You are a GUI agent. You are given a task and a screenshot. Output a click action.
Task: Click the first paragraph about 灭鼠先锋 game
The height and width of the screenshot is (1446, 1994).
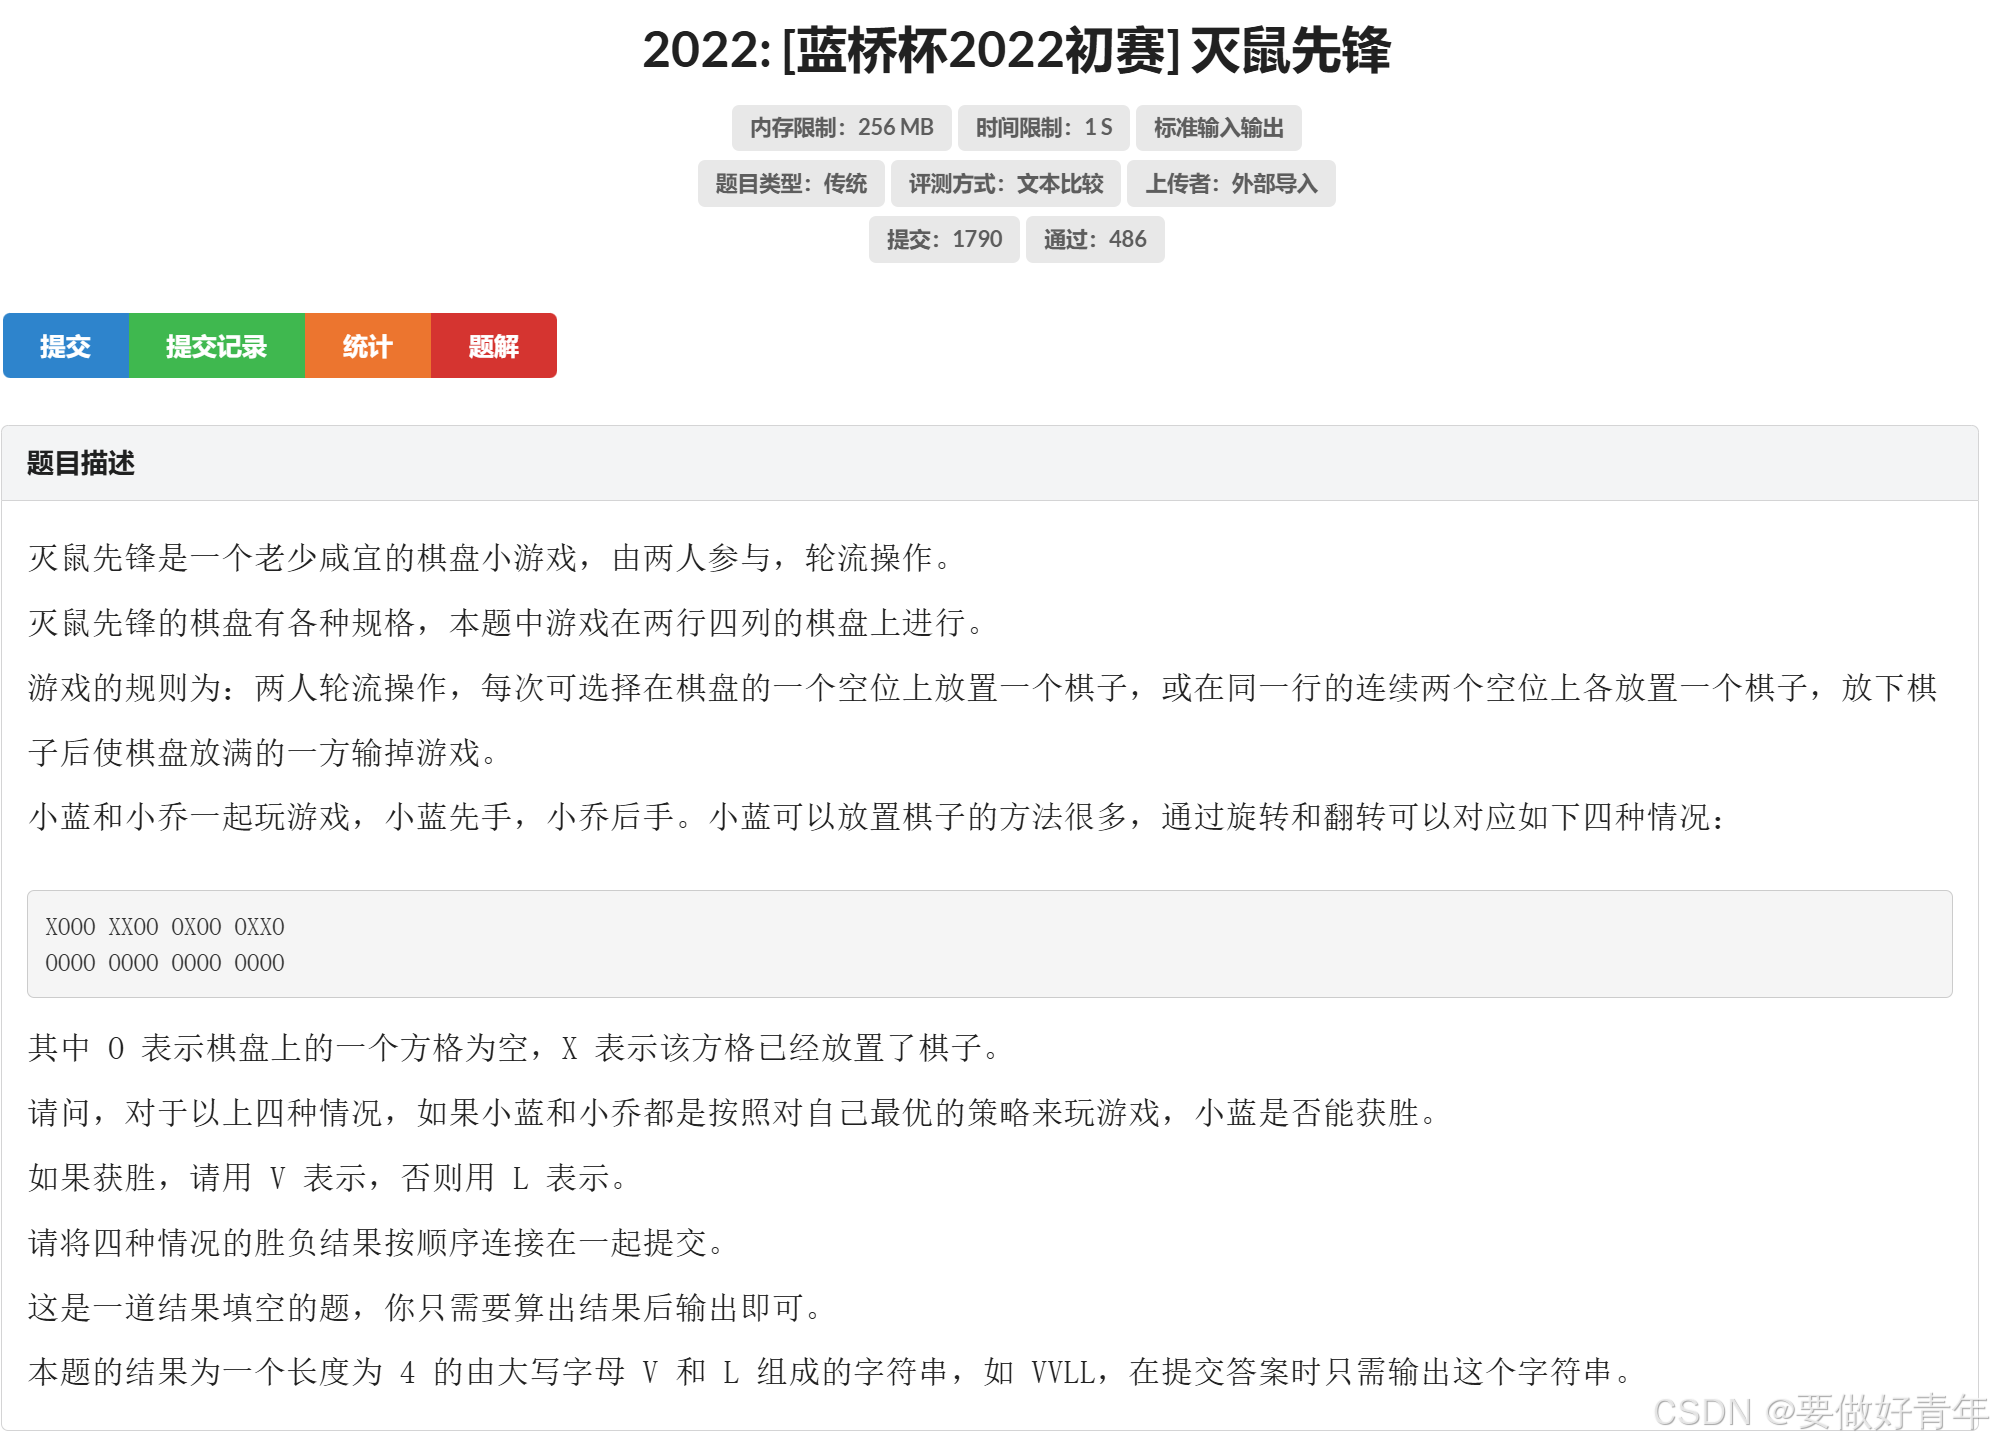pos(490,558)
